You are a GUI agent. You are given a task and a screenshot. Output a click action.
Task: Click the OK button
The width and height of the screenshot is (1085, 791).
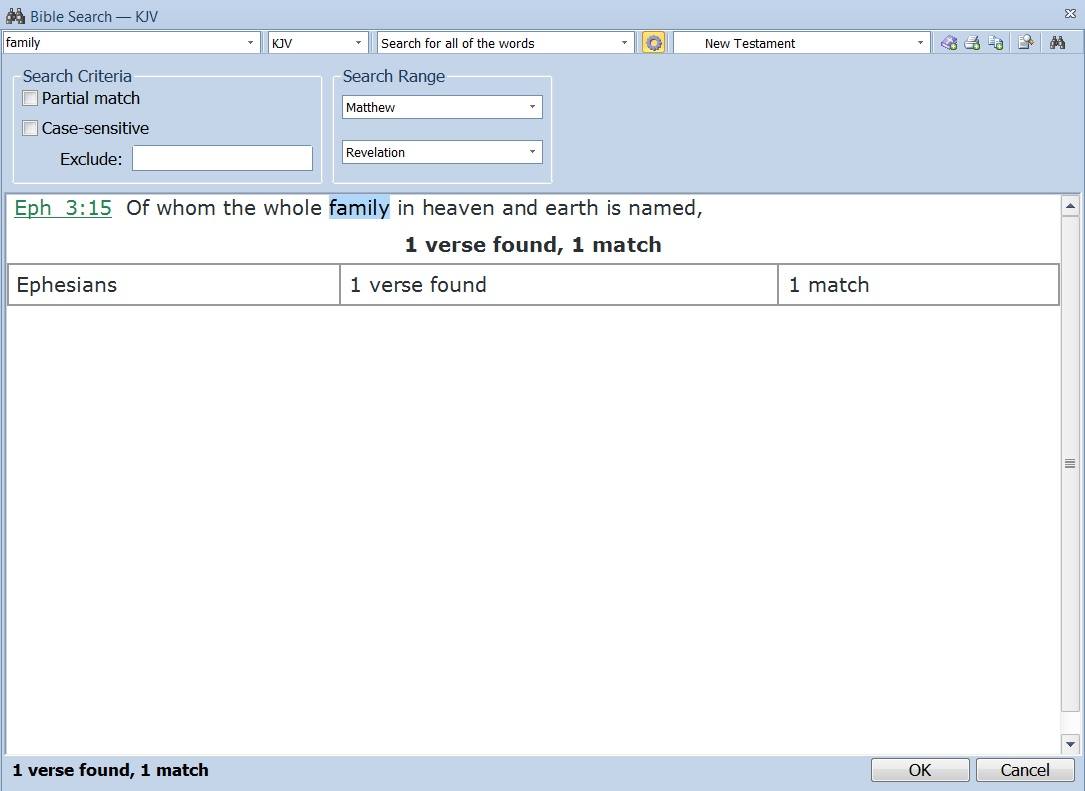click(920, 770)
